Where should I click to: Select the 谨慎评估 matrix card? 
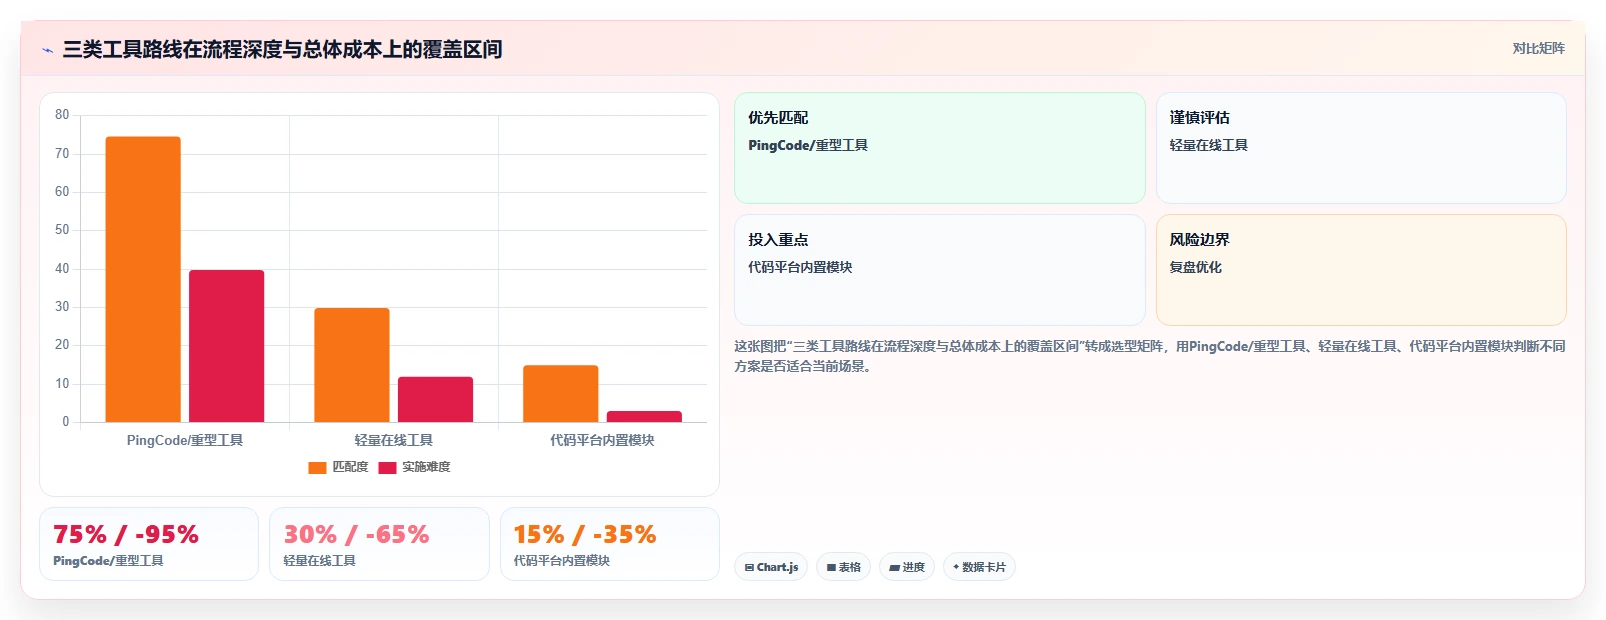coord(1361,148)
